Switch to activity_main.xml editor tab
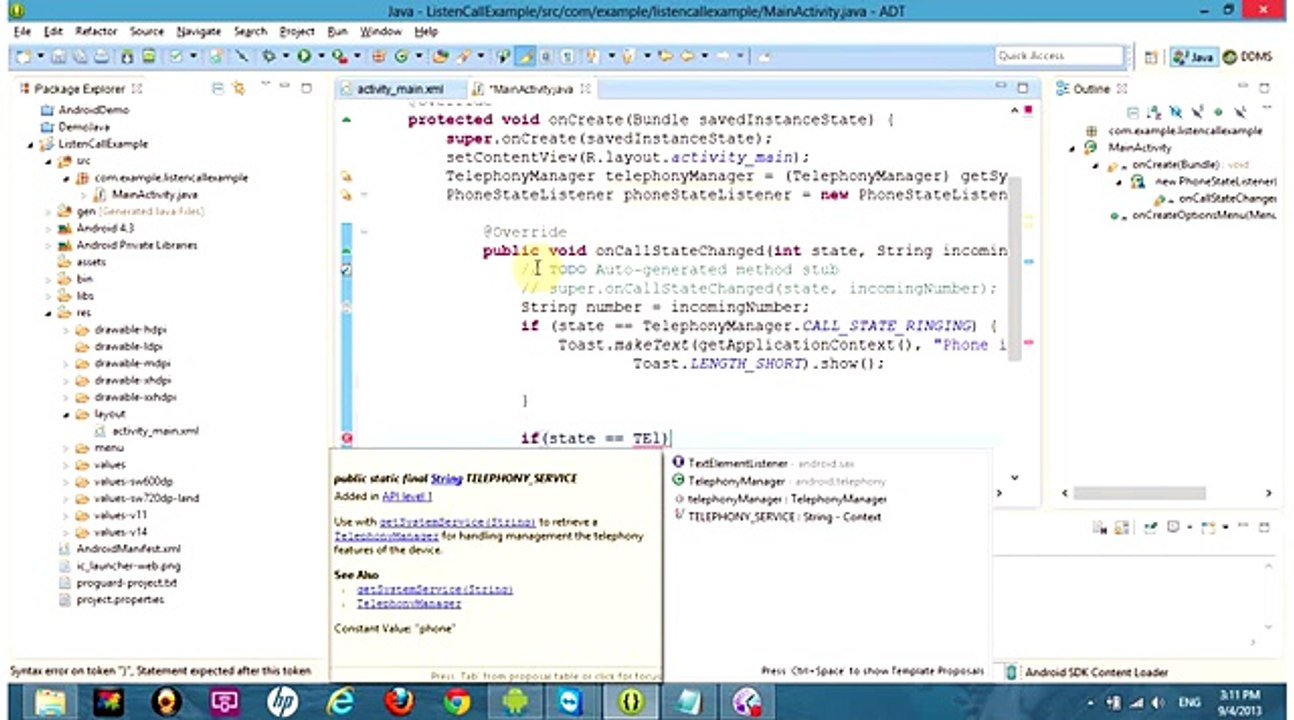The width and height of the screenshot is (1294, 720). (x=398, y=89)
